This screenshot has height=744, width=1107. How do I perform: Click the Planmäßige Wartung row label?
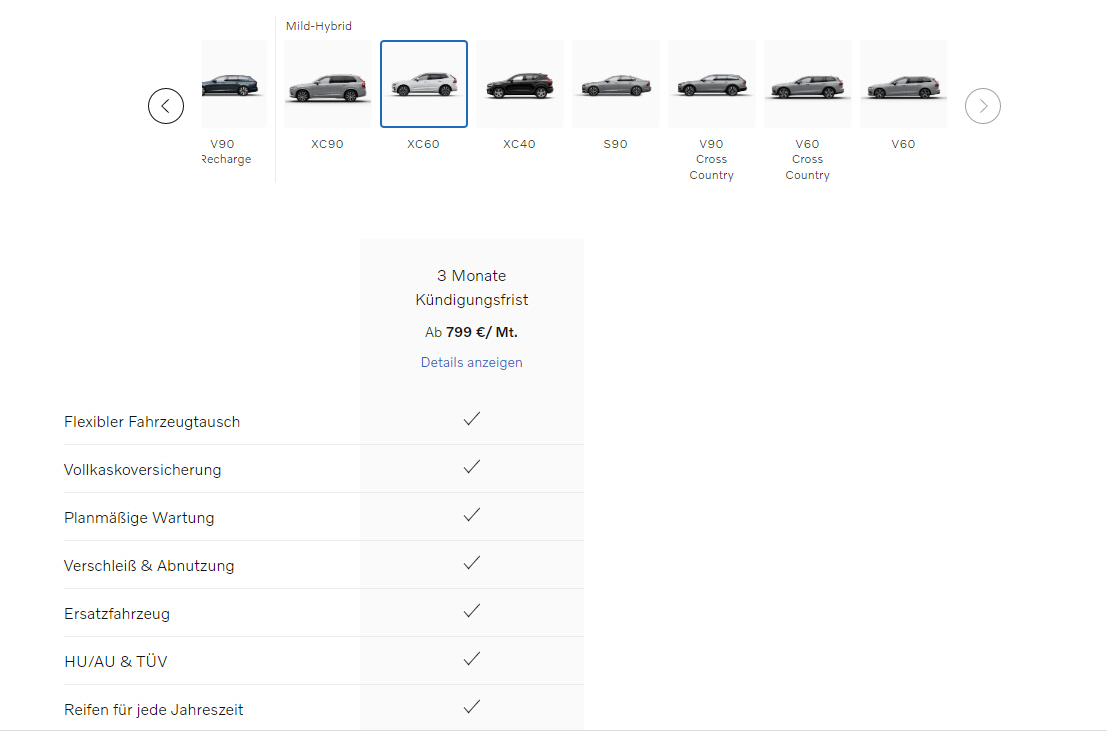(139, 518)
